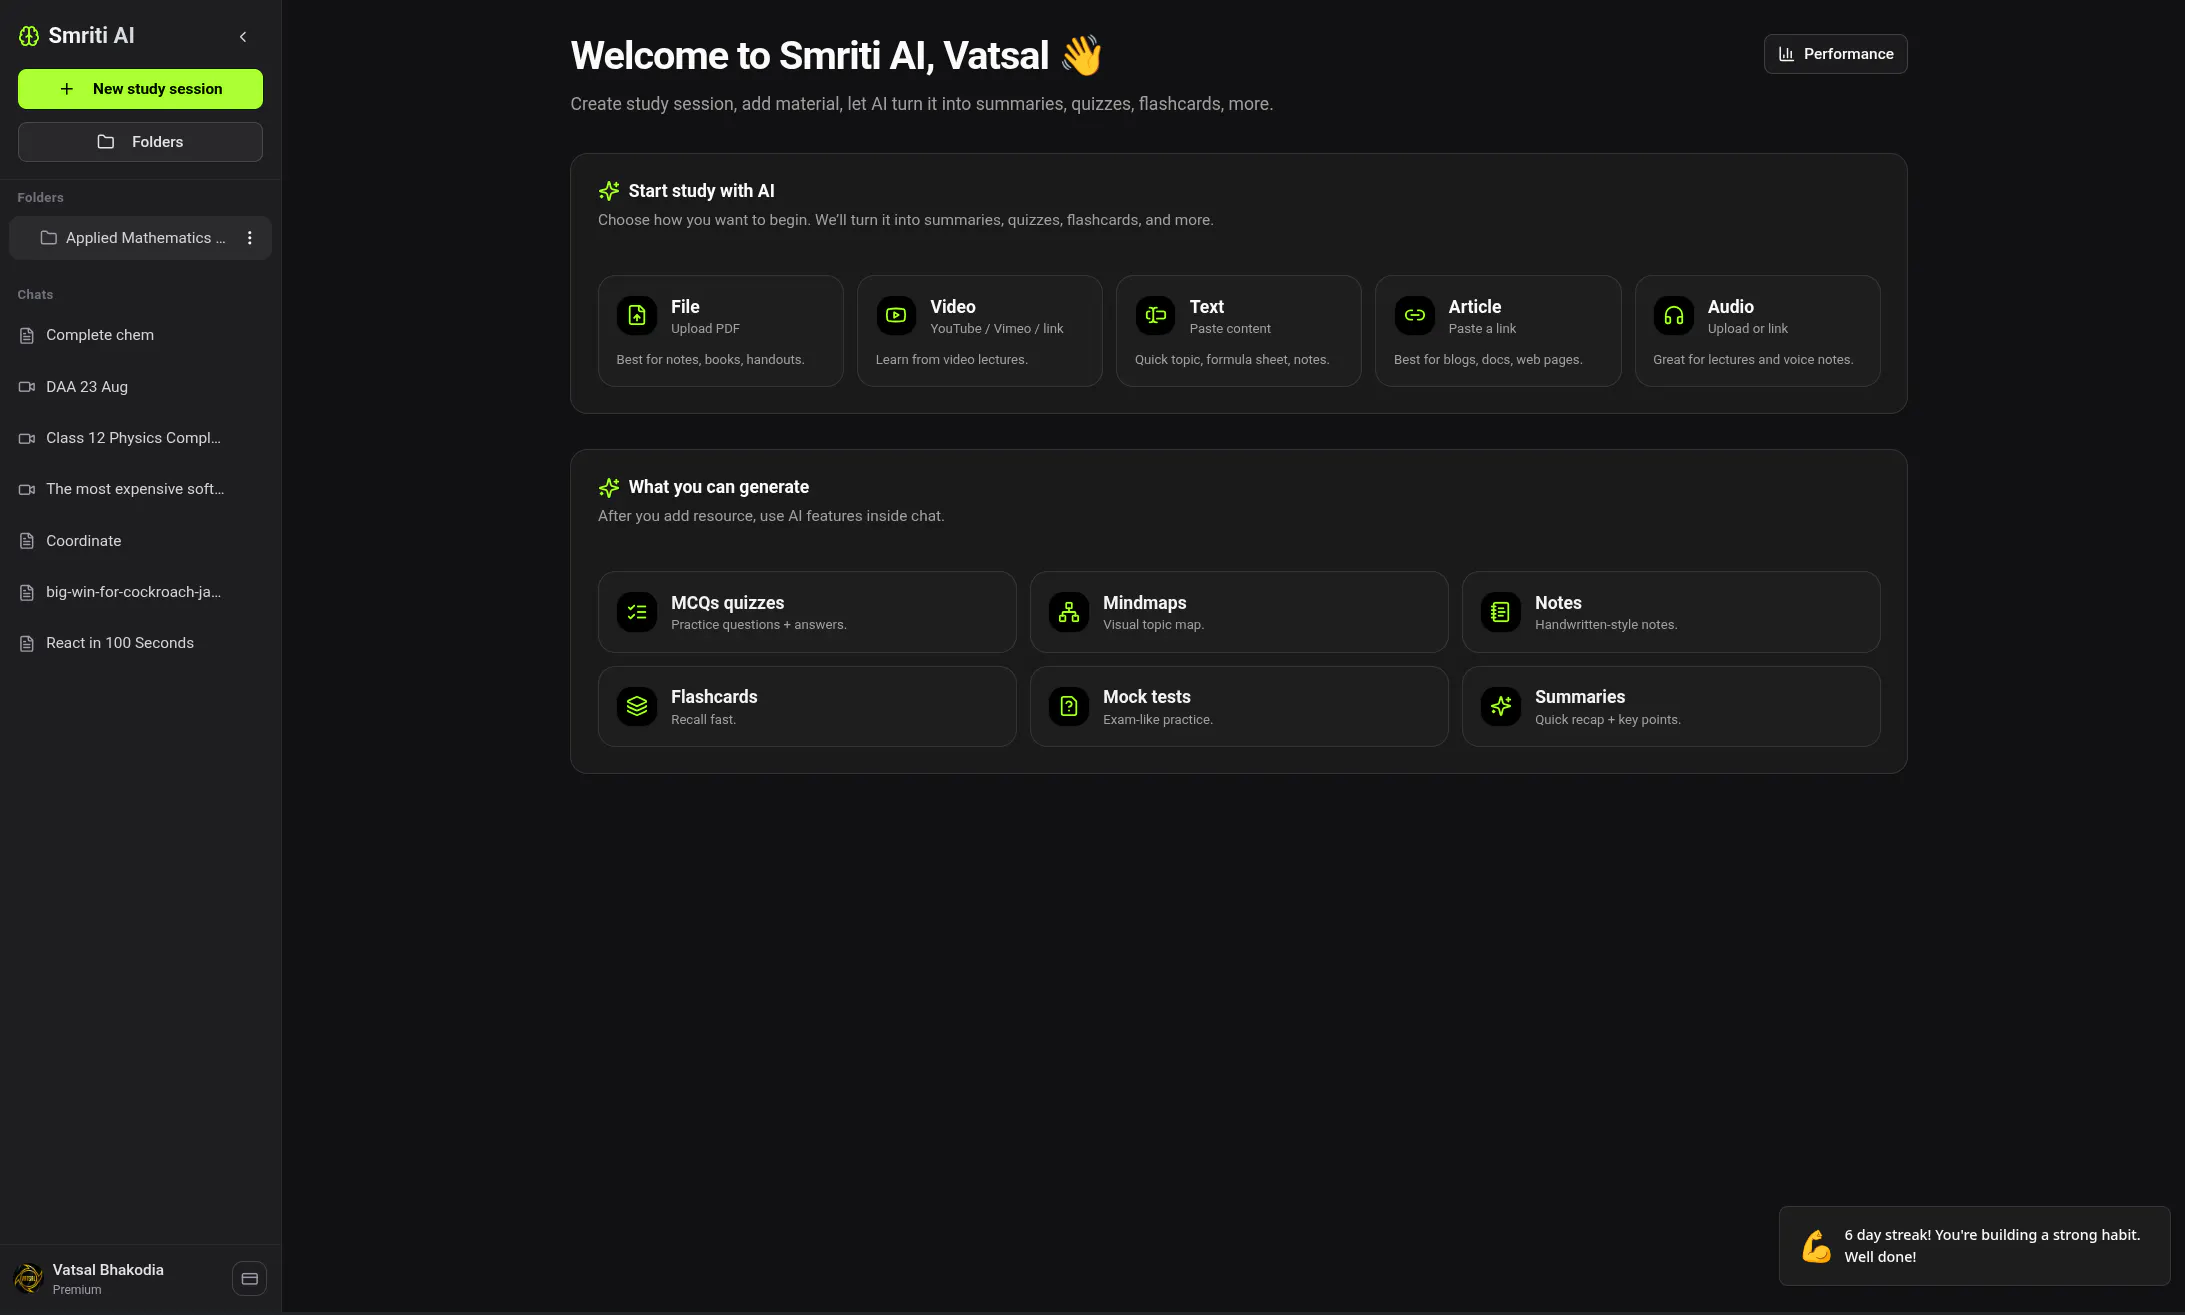2185x1315 pixels.
Task: Click the MCQs quizzes checklist icon
Action: (x=637, y=612)
